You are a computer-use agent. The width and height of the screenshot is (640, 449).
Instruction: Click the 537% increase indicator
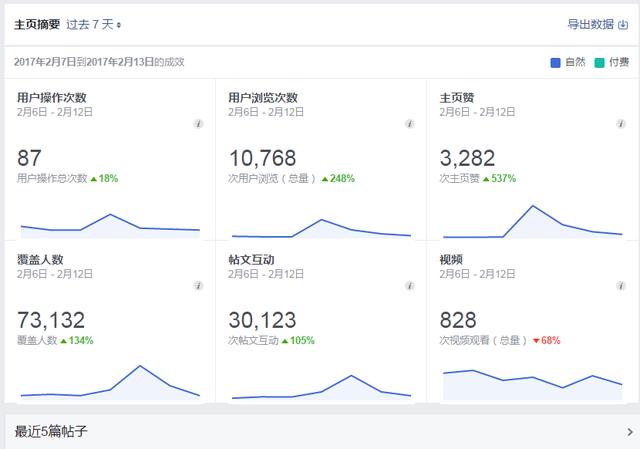tap(499, 178)
